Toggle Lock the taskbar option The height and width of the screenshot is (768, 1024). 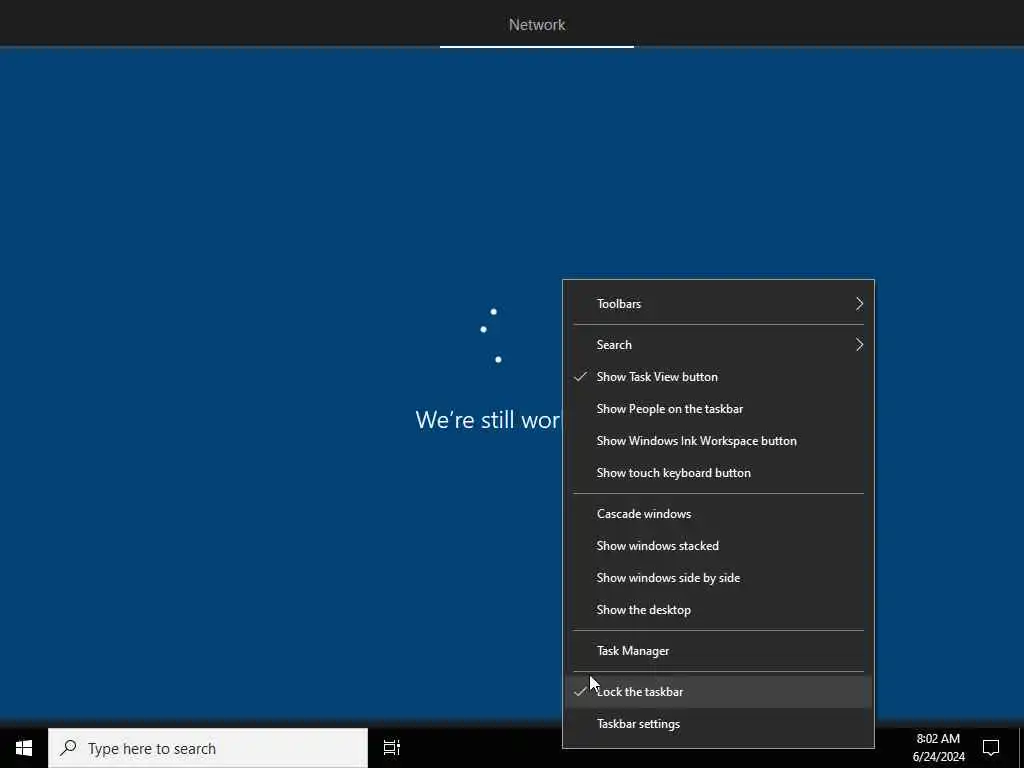pyautogui.click(x=718, y=692)
